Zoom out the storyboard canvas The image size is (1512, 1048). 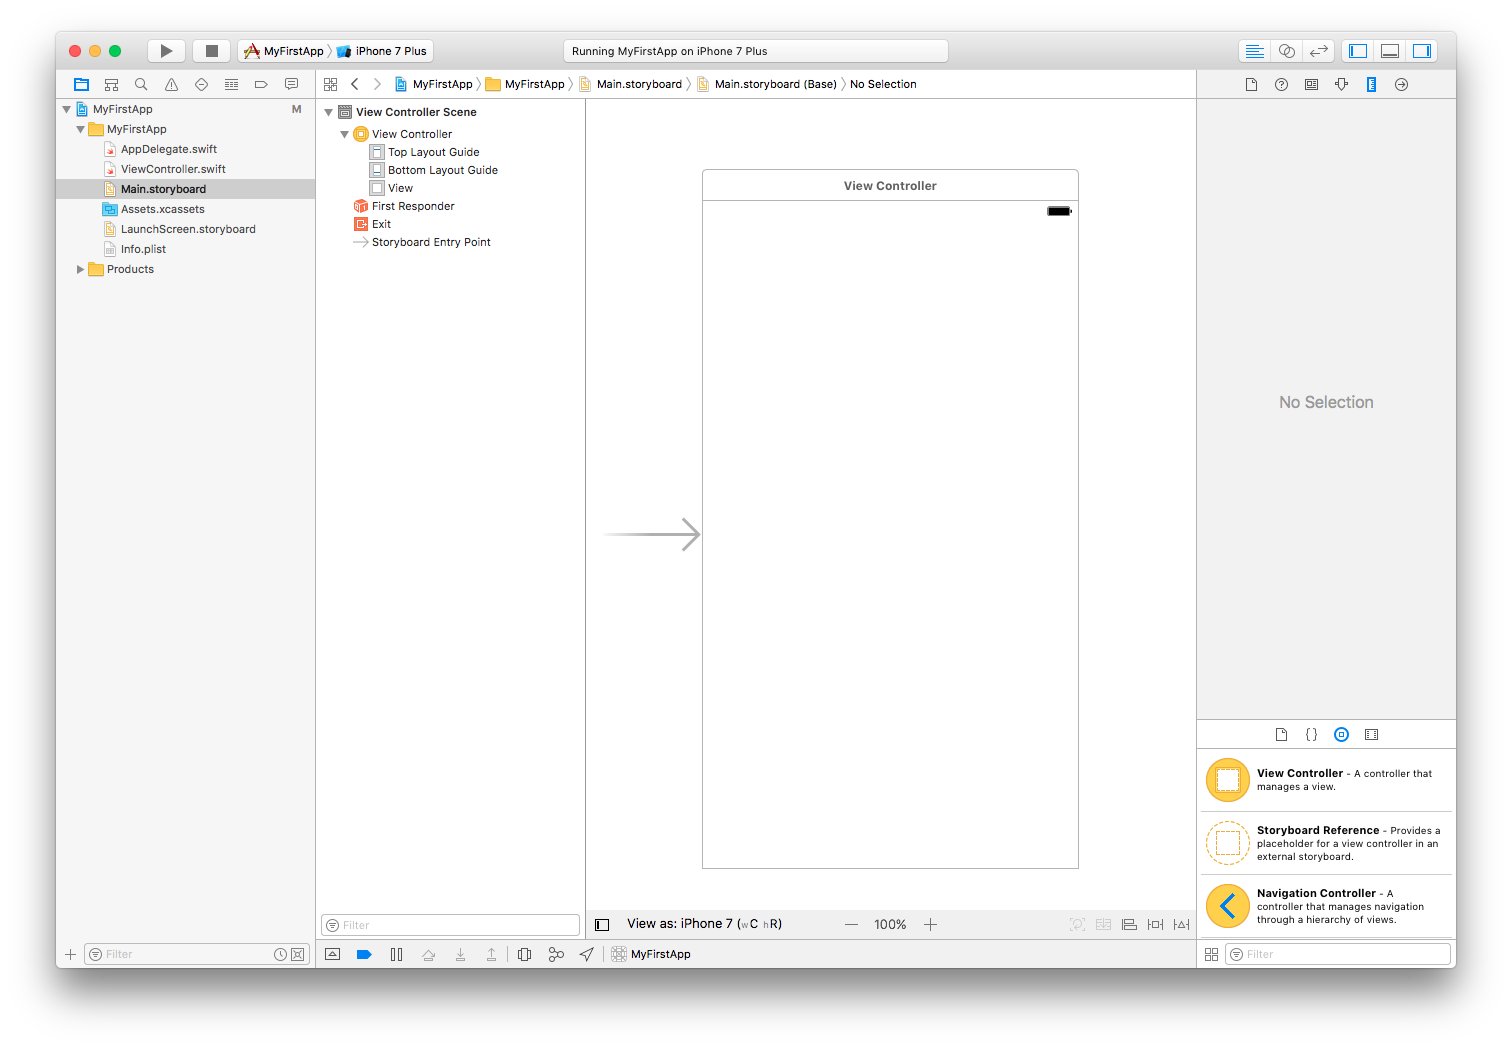851,925
